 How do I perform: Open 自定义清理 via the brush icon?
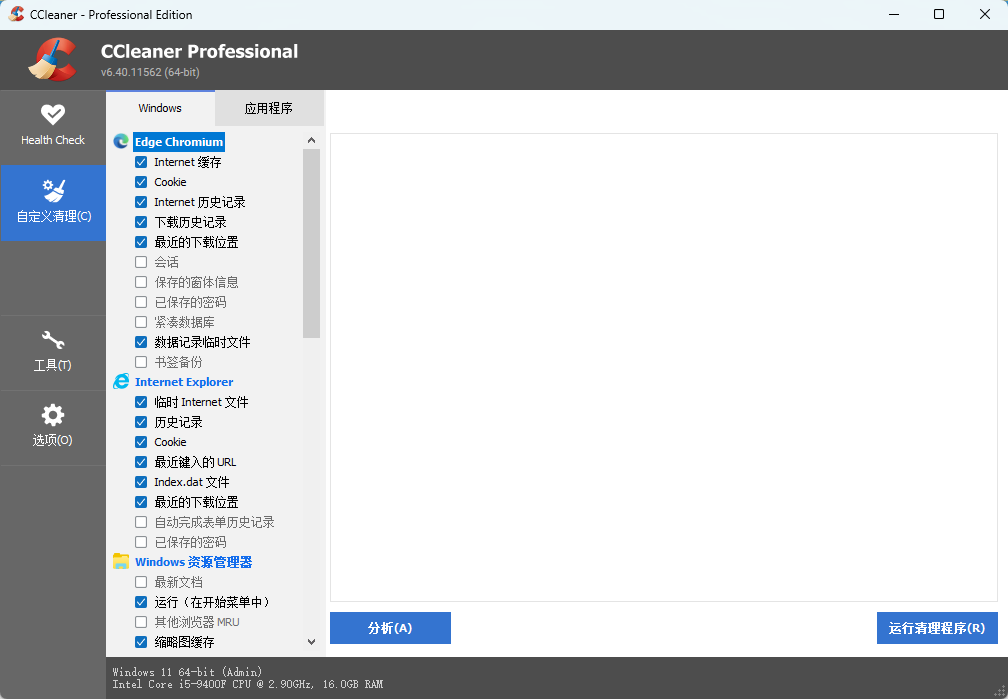click(x=53, y=190)
